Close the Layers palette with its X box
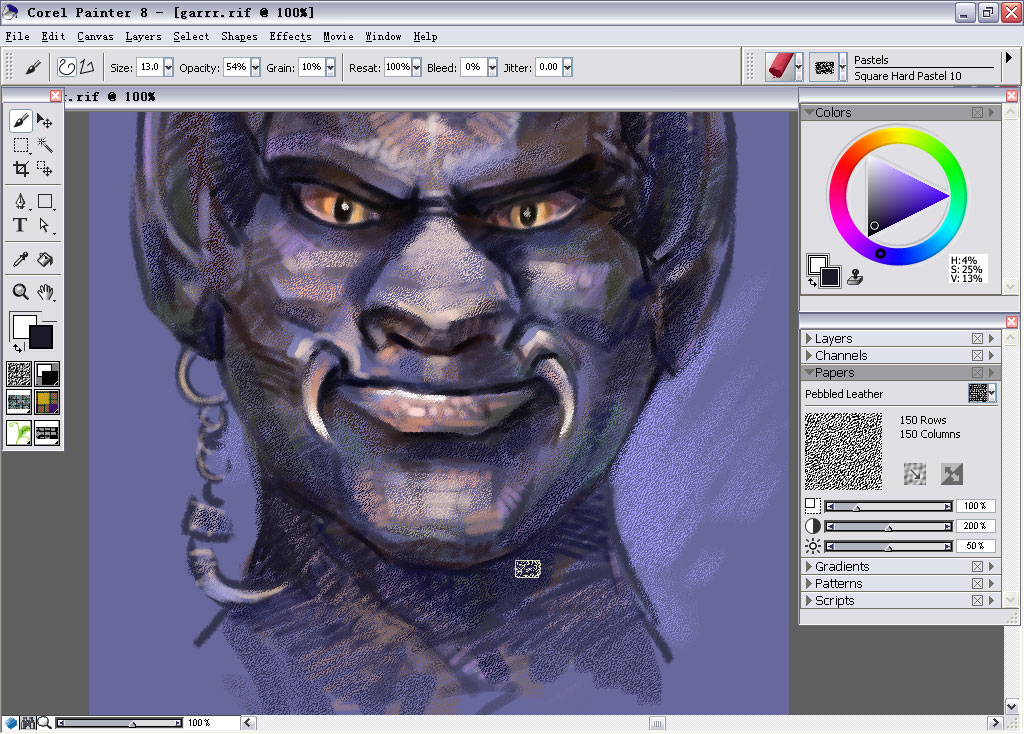This screenshot has height=734, width=1024. click(977, 338)
